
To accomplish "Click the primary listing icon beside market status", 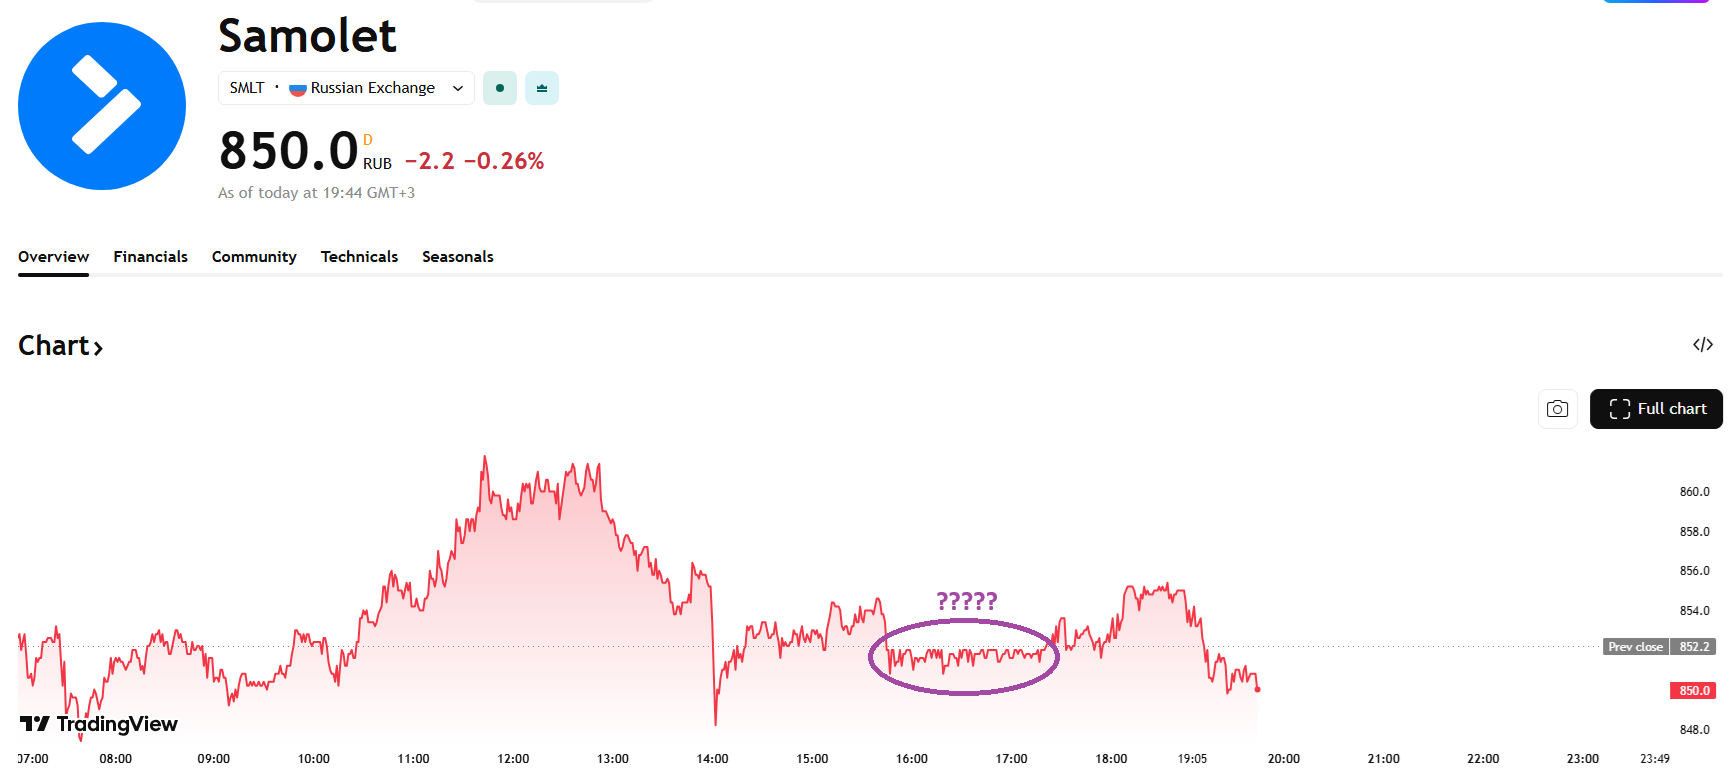I will [x=542, y=88].
